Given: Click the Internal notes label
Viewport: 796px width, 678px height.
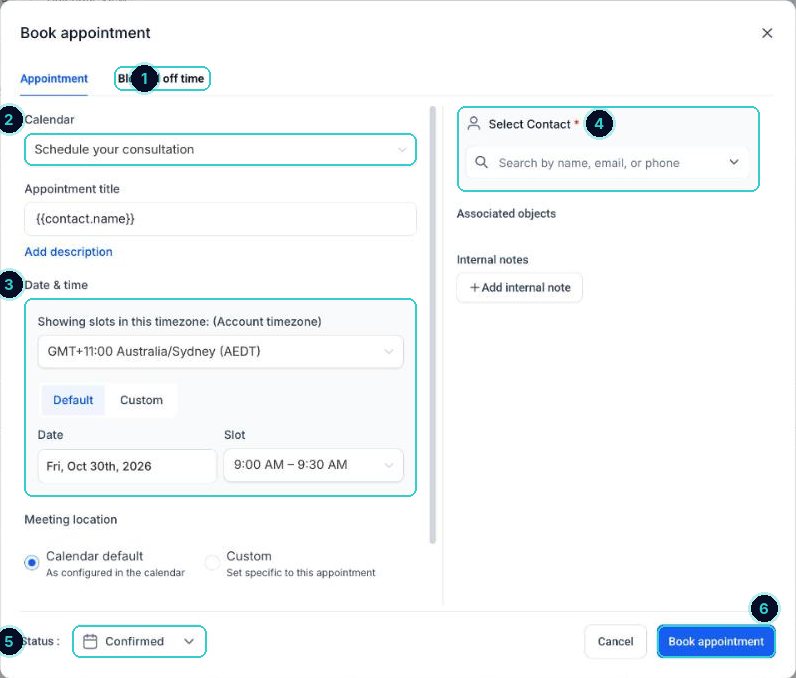Looking at the screenshot, I should pyautogui.click(x=492, y=260).
